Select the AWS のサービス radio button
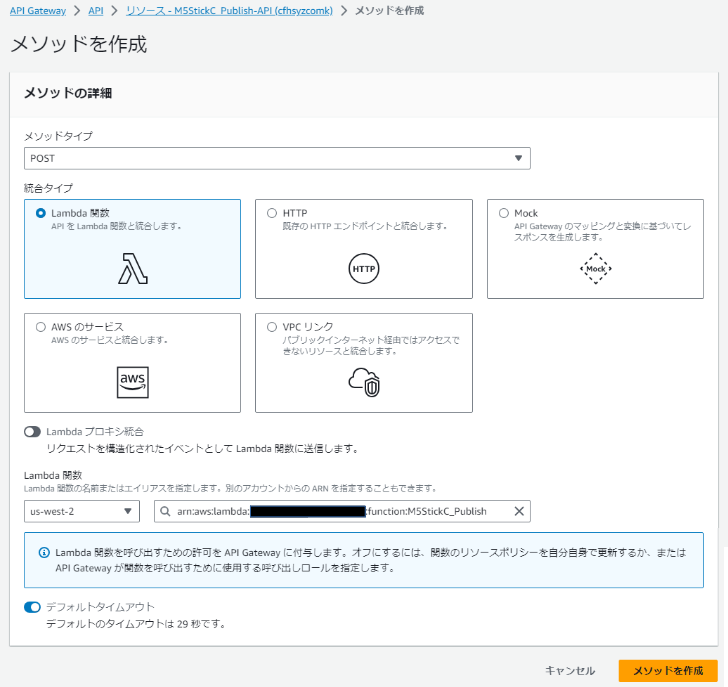The image size is (728, 687). [41, 327]
